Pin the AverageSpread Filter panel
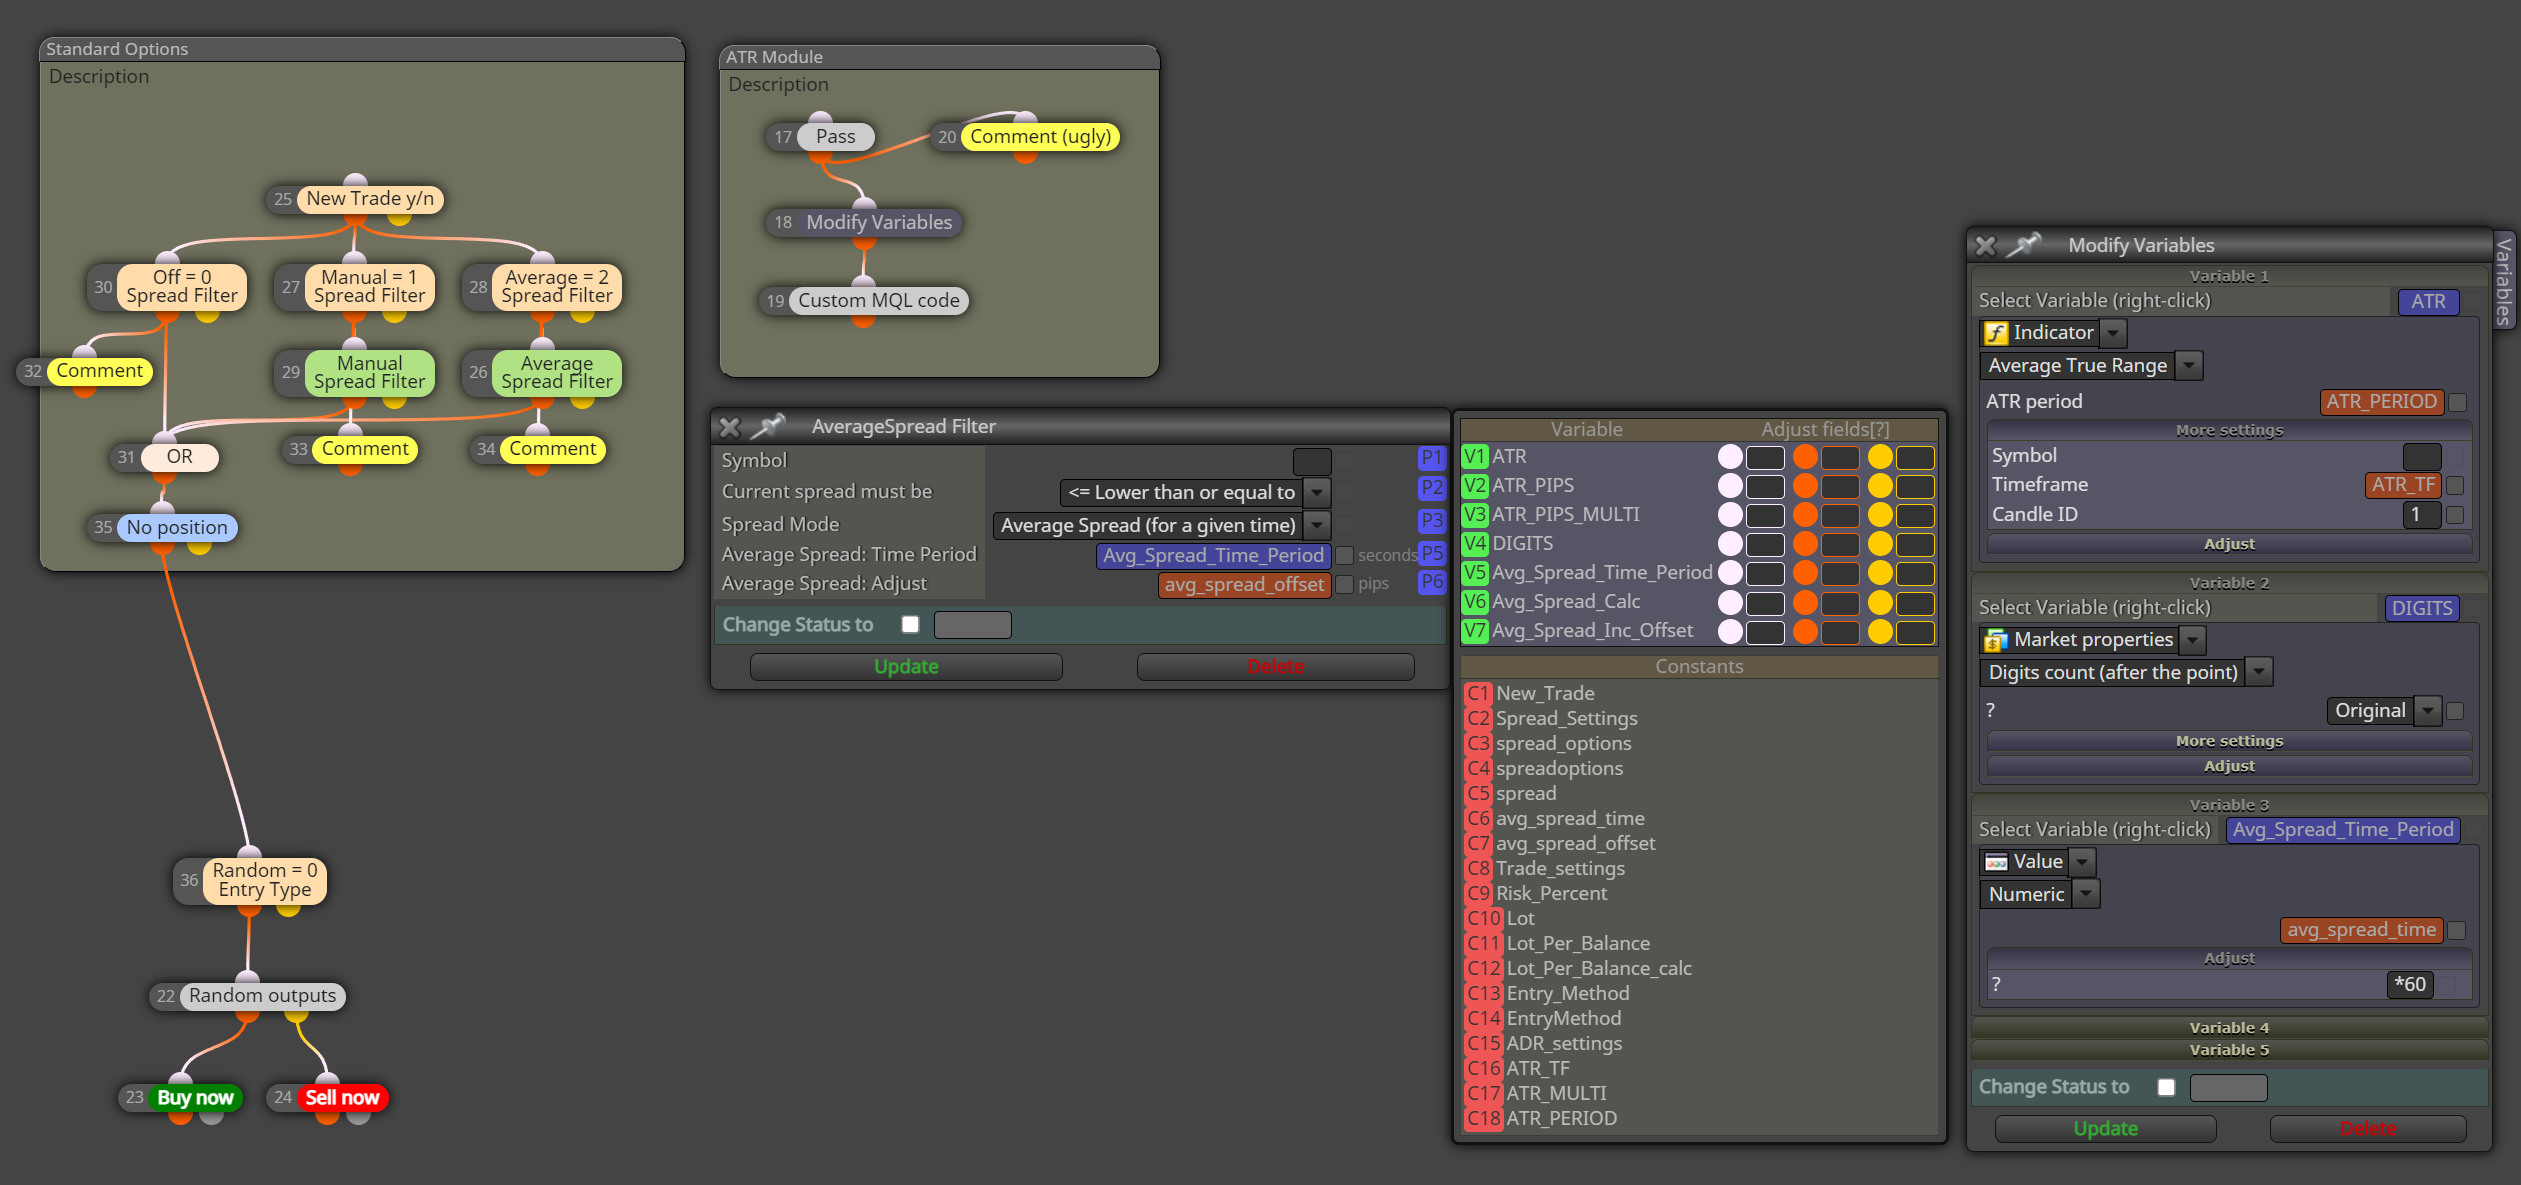This screenshot has width=2521, height=1185. (768, 427)
